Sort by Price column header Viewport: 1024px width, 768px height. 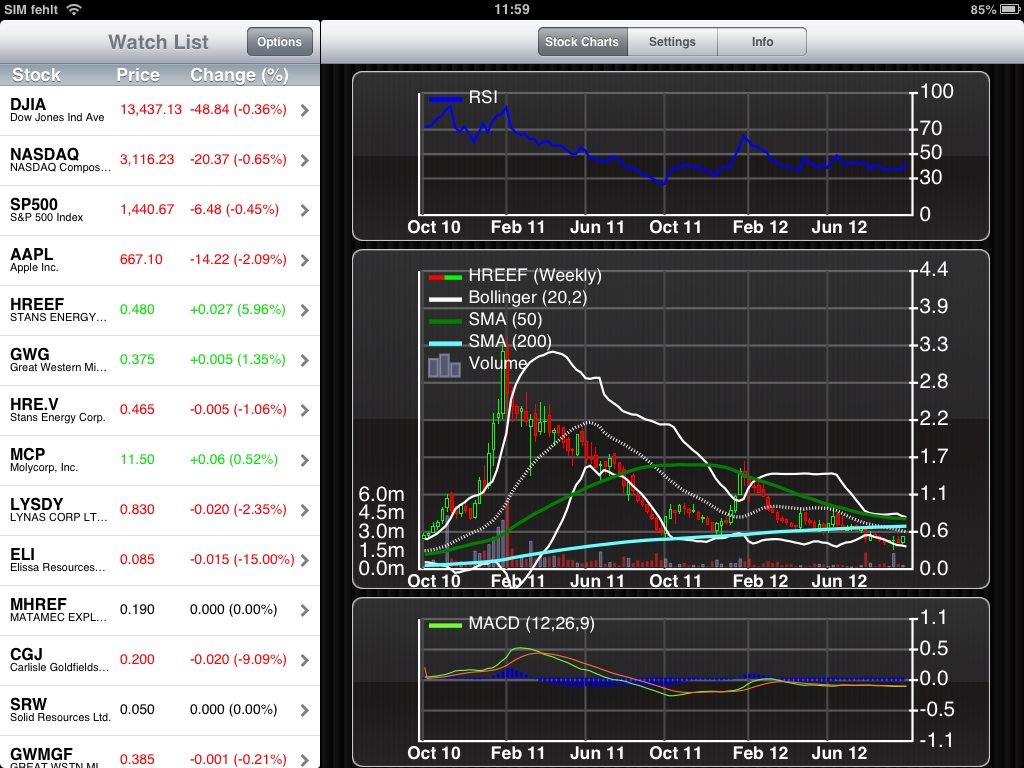[x=138, y=75]
